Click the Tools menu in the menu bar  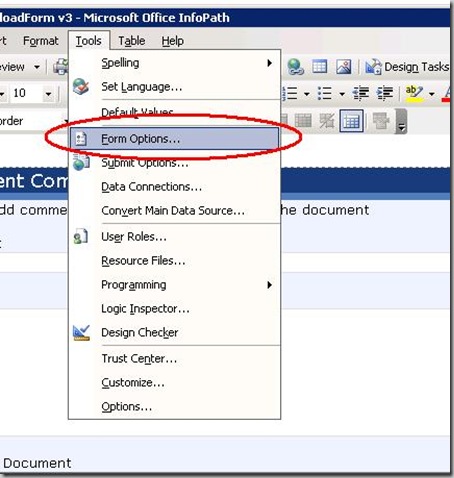coord(89,41)
